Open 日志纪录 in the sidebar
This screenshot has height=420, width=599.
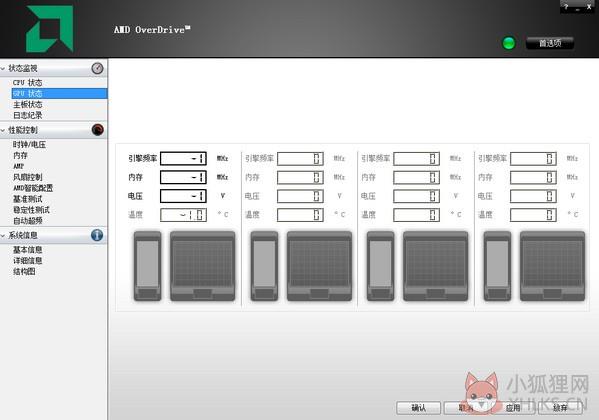28,115
